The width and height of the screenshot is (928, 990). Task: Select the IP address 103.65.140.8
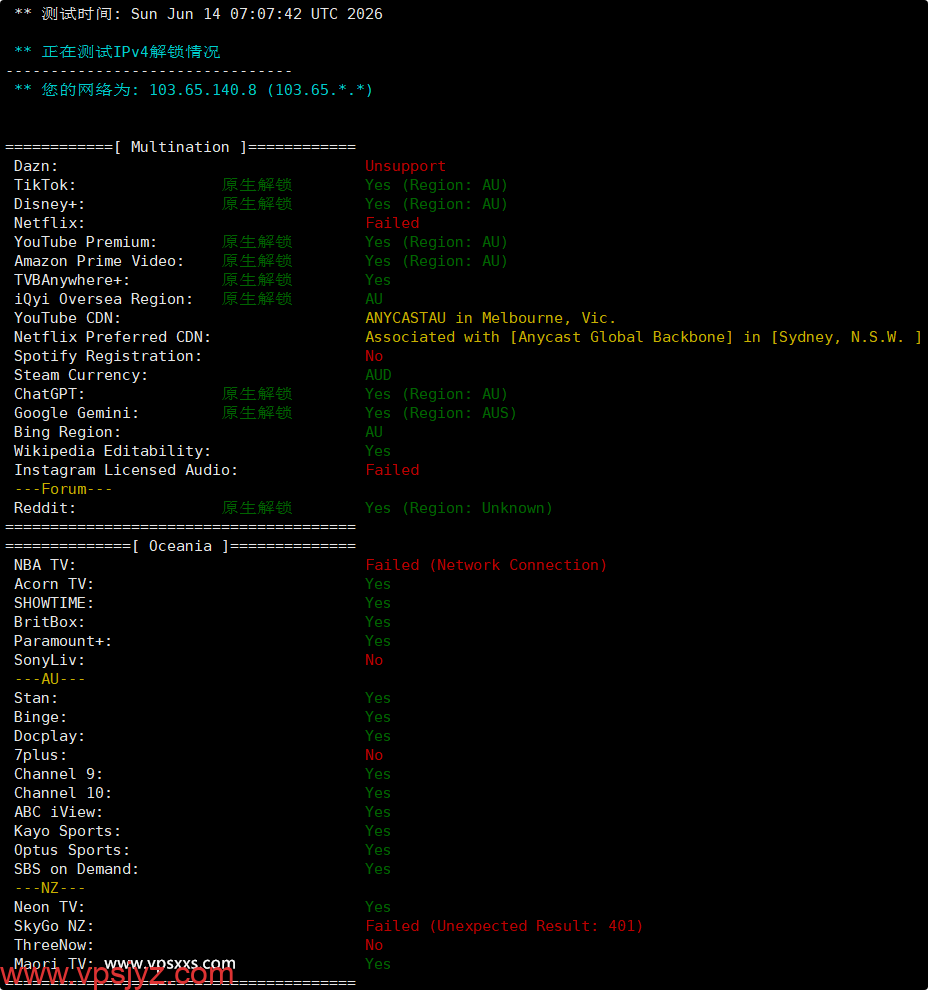[203, 90]
